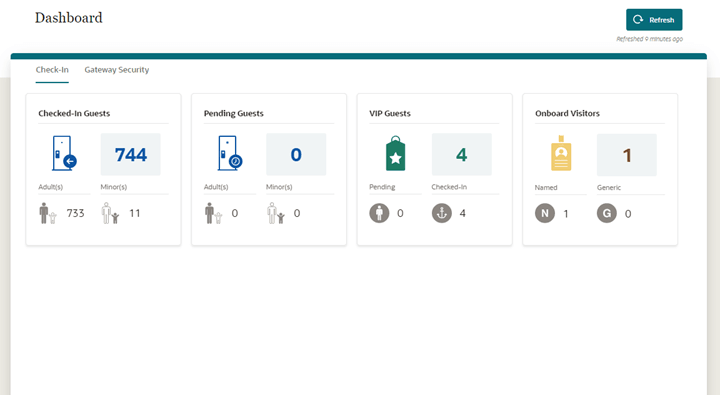Click the Pending Guests minors icon
The width and height of the screenshot is (720, 395).
pos(276,213)
